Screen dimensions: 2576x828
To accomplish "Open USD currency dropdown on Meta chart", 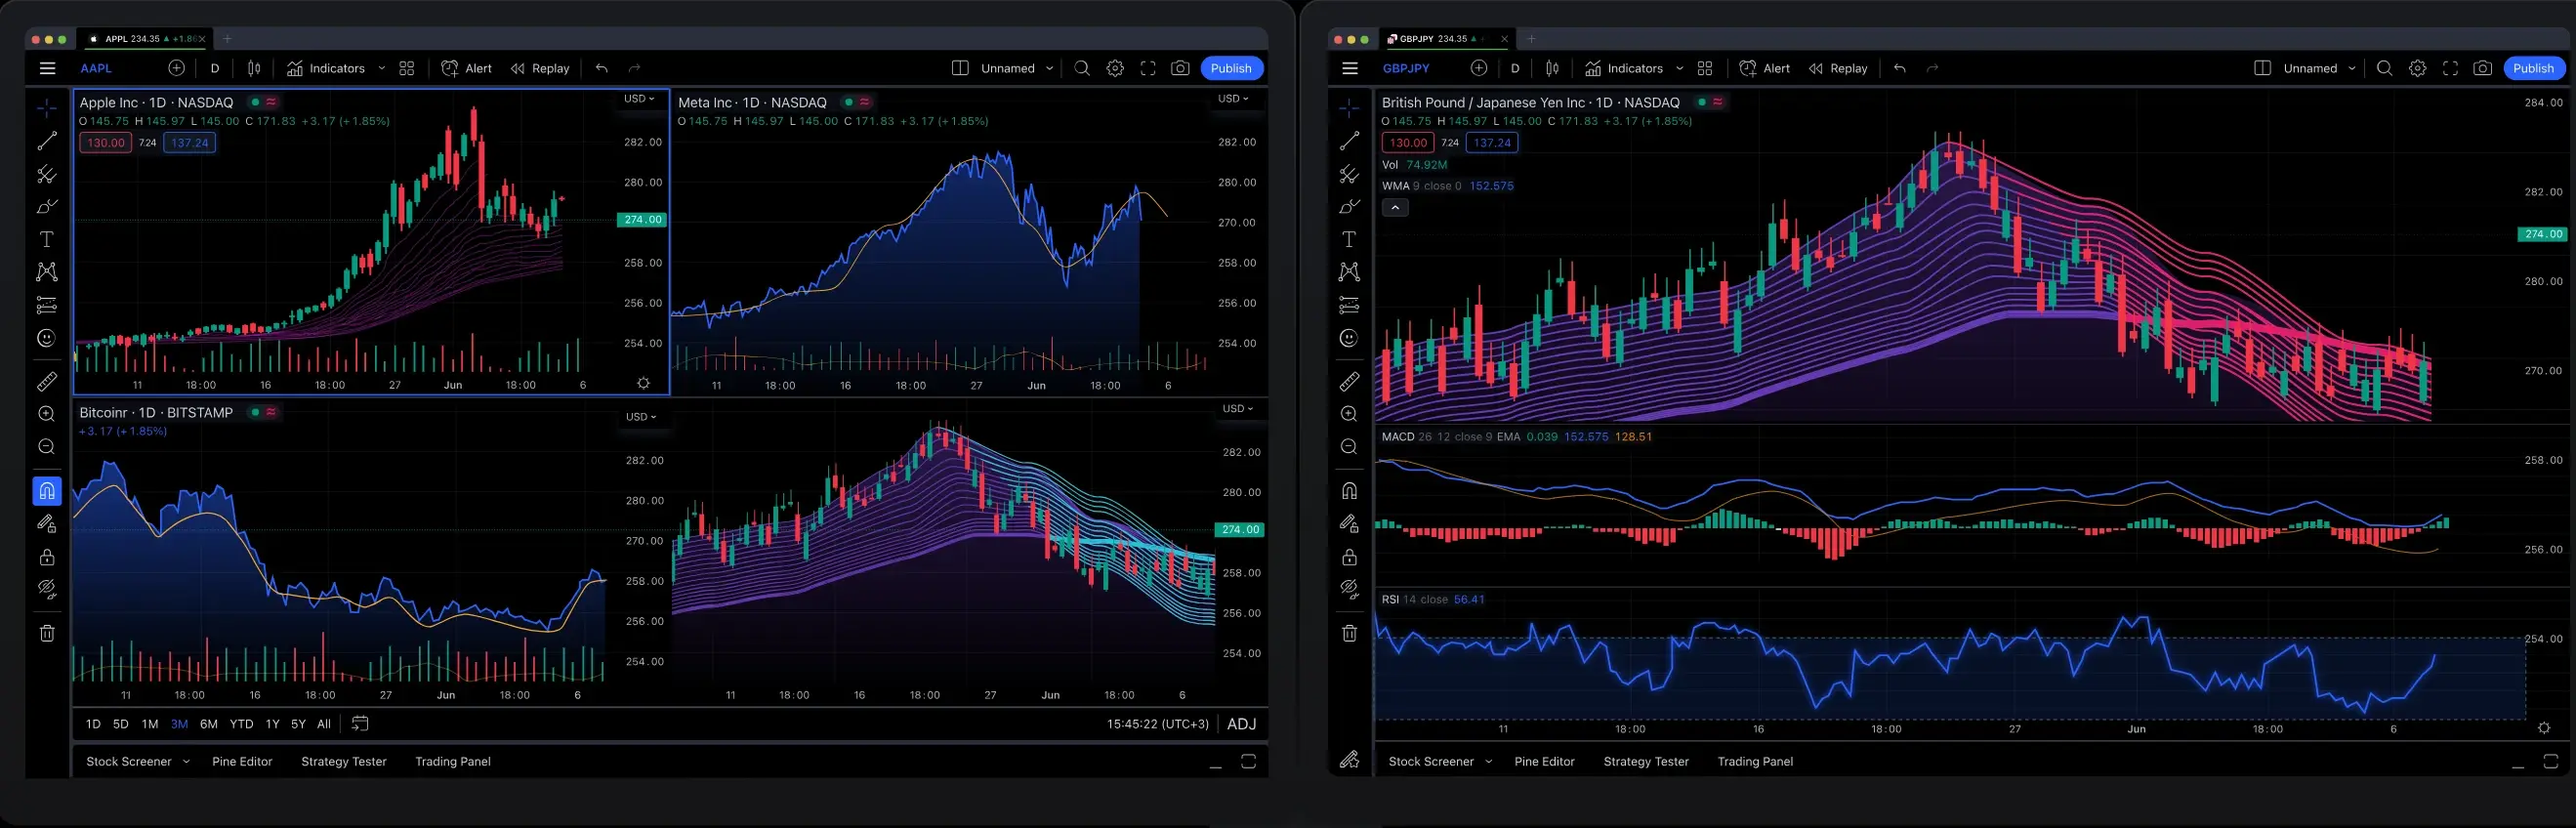I will coord(1233,99).
